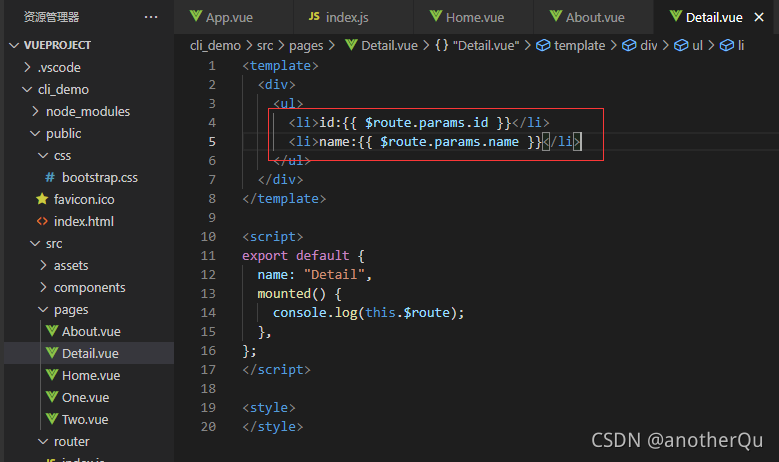The width and height of the screenshot is (779, 462).
Task: Click 'name: "Detail",' code line
Action: 314,275
